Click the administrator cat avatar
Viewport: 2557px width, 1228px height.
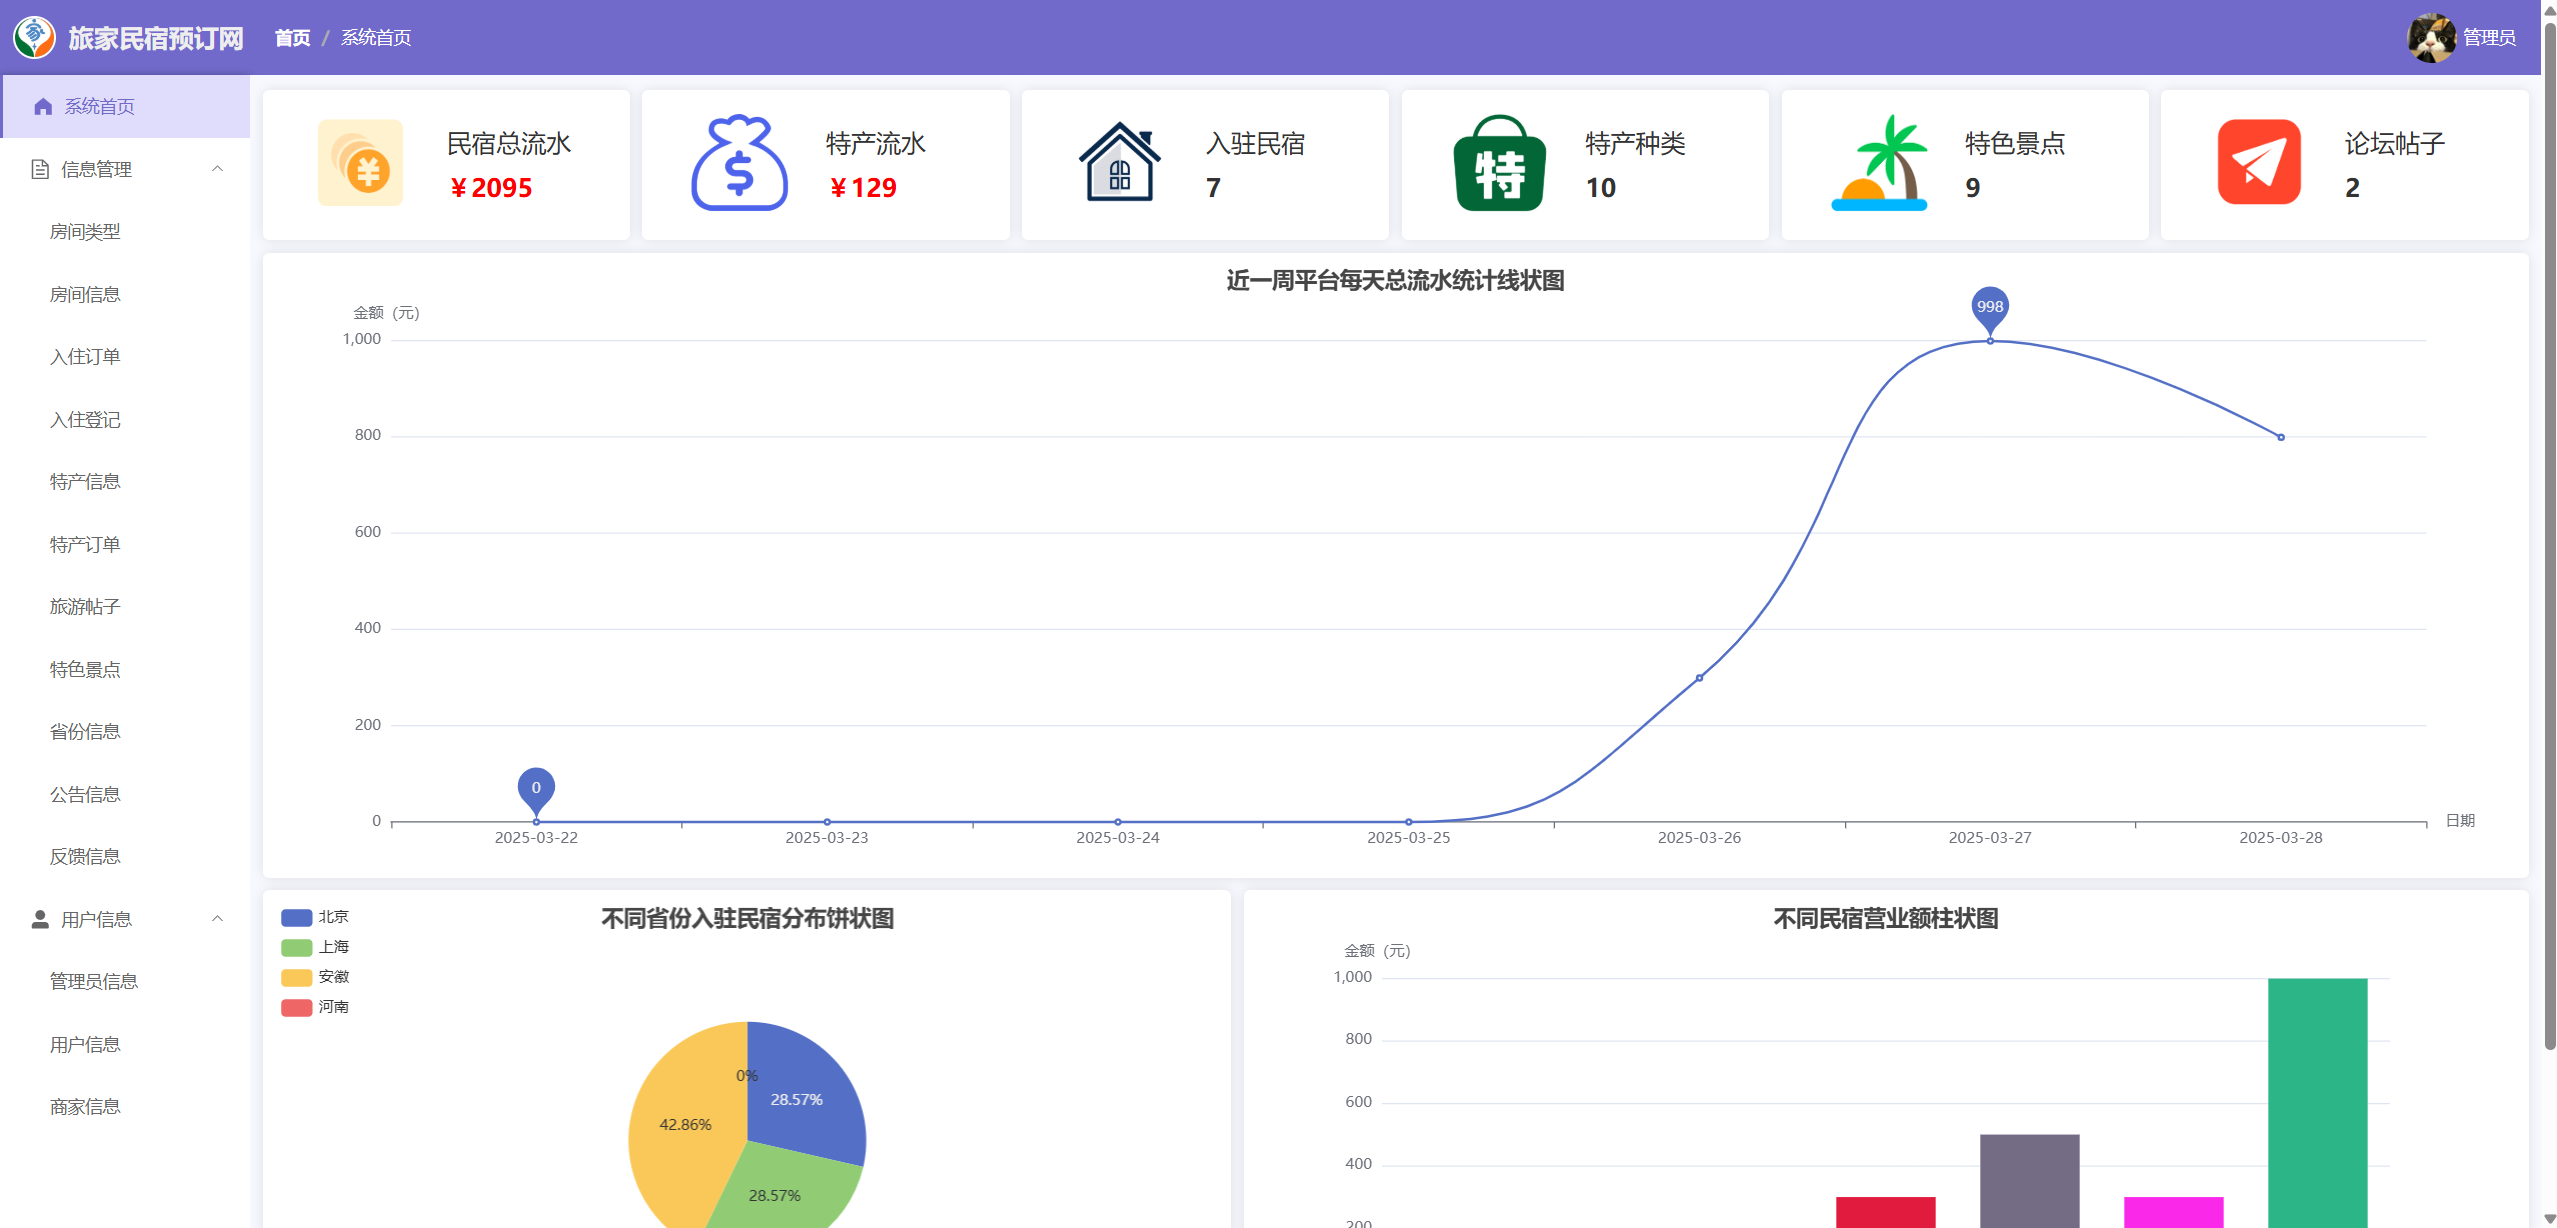[2431, 37]
